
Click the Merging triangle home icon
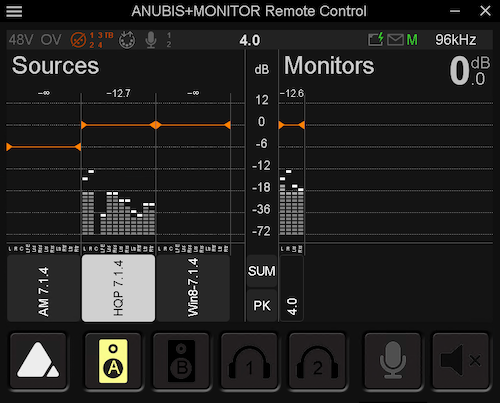pyautogui.click(x=38, y=360)
